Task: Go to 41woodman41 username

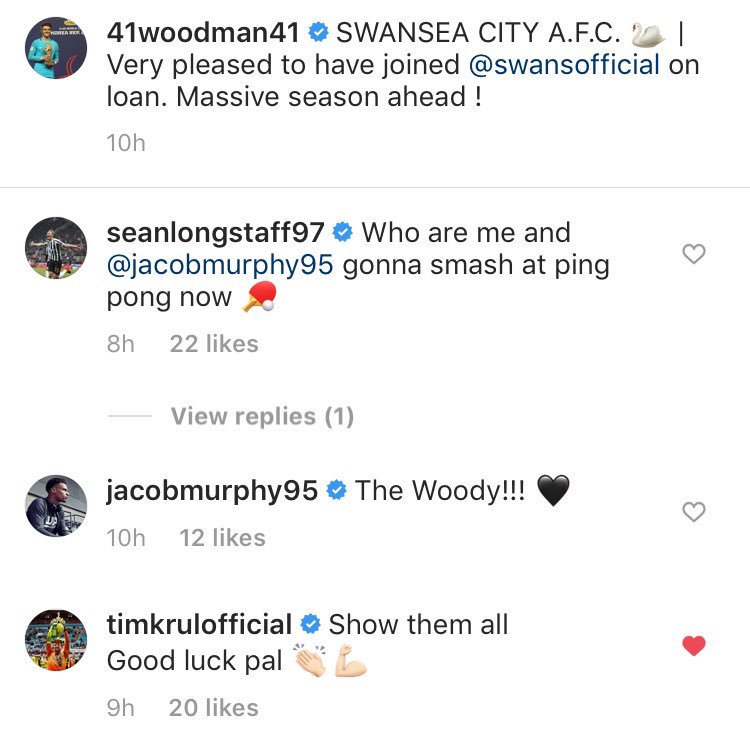Action: tap(203, 33)
